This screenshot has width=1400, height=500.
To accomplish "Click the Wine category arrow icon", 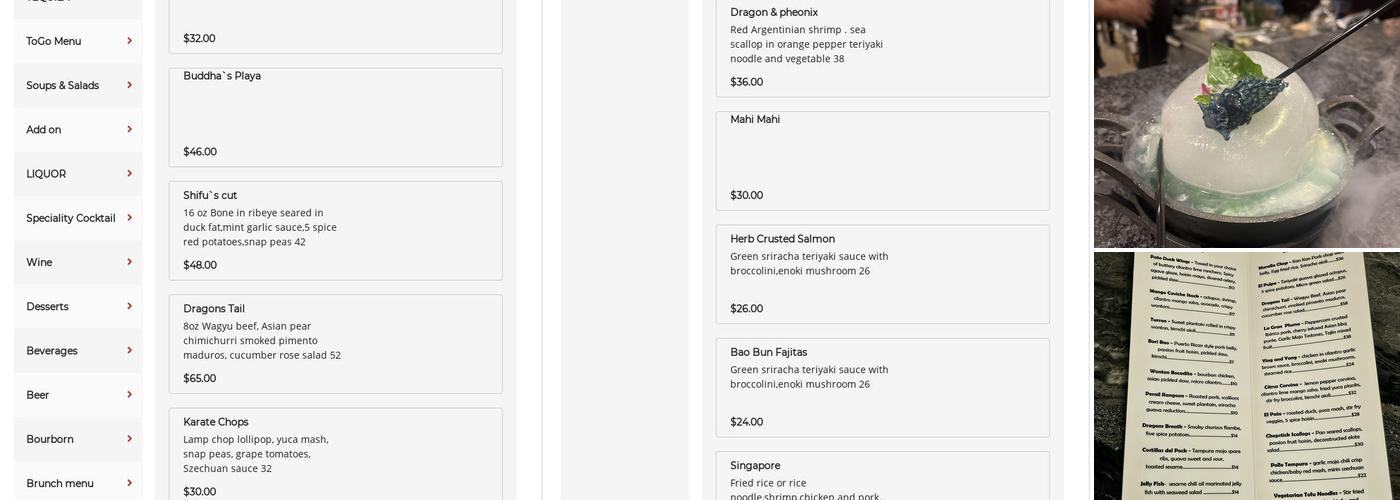I will (129, 262).
